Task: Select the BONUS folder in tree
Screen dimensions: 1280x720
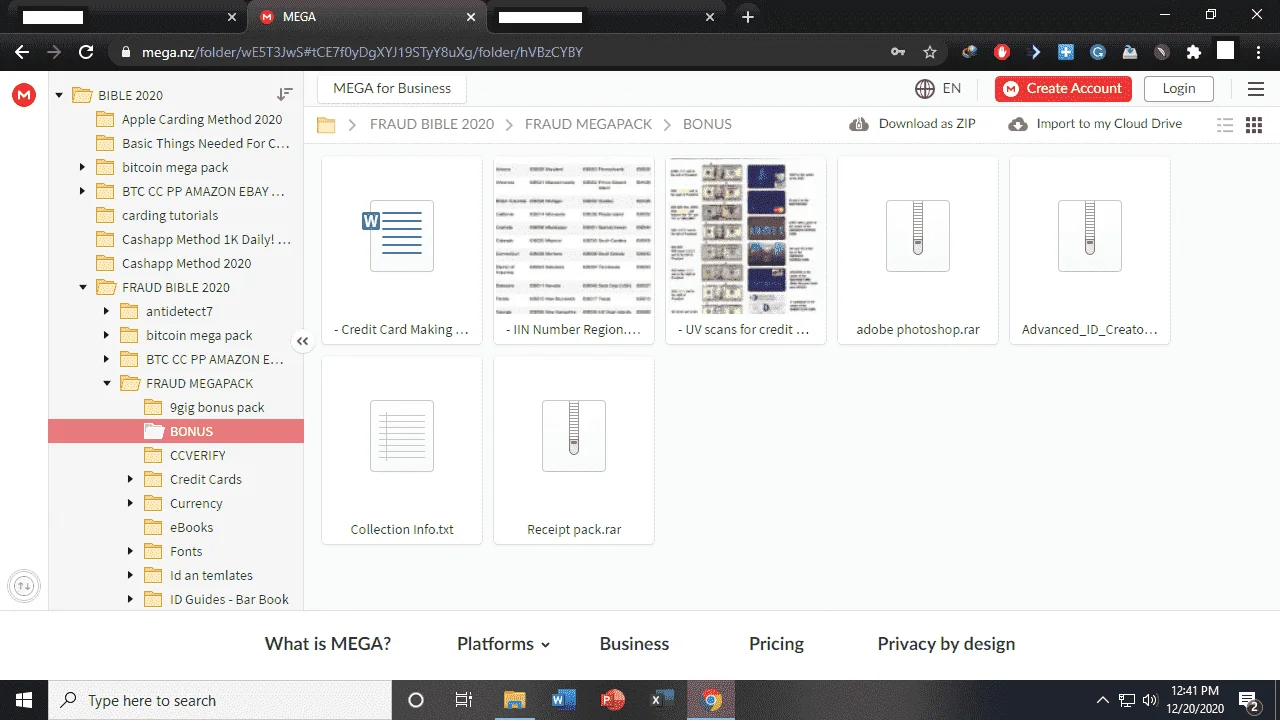Action: [176, 432]
